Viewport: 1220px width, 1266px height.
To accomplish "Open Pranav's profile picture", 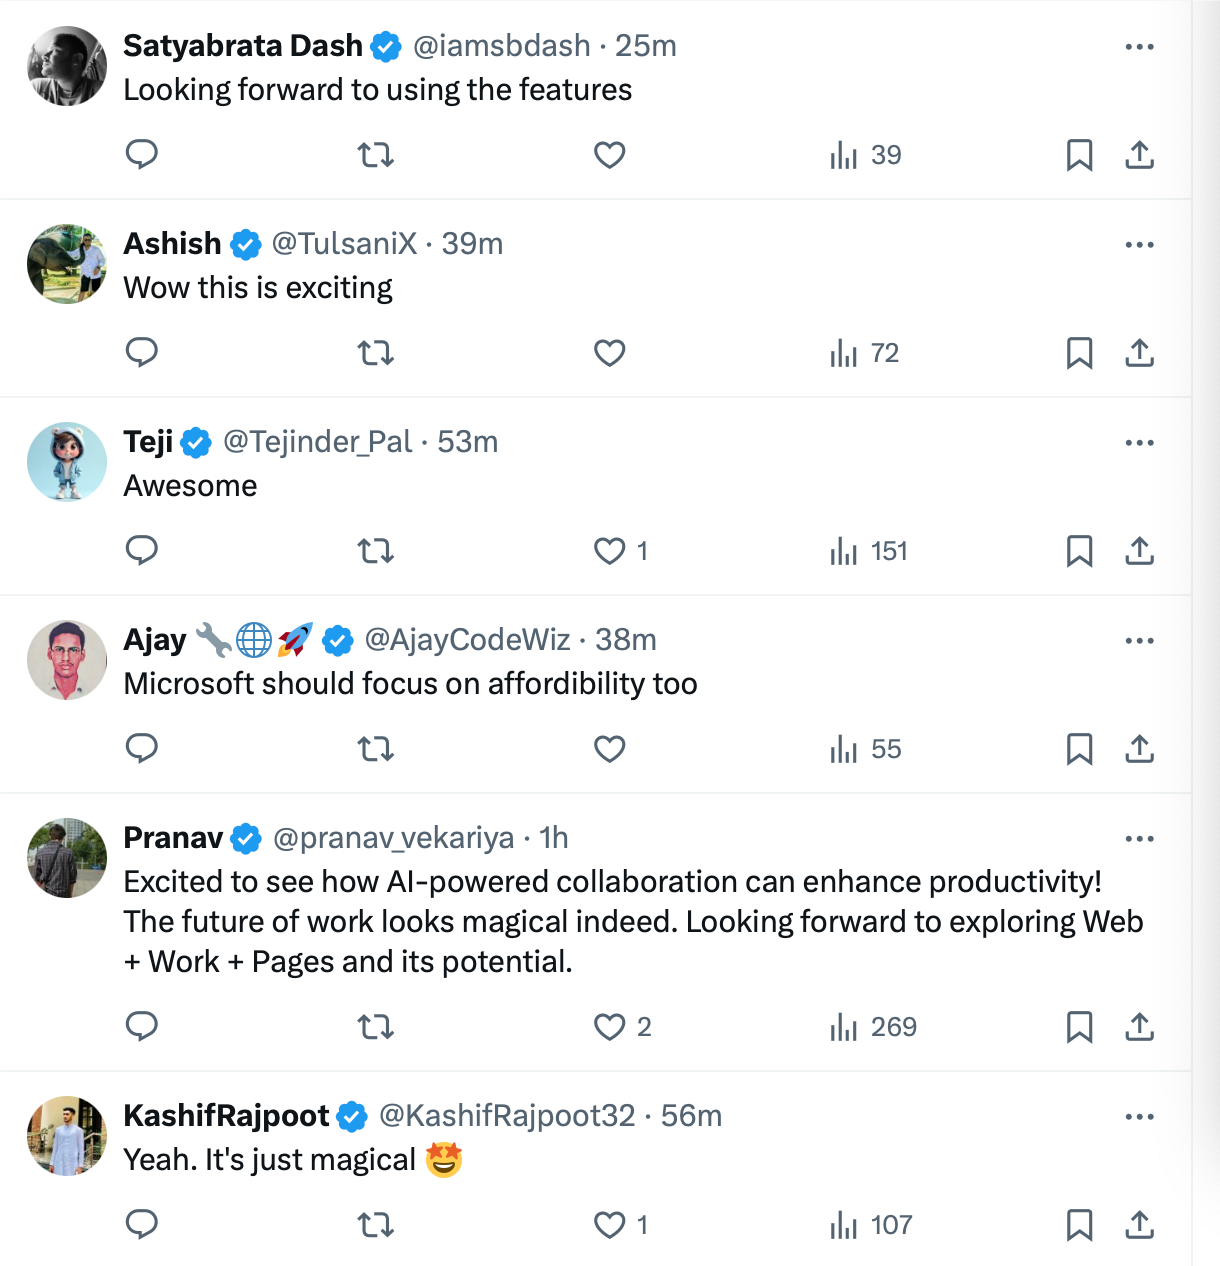I will click(x=67, y=858).
